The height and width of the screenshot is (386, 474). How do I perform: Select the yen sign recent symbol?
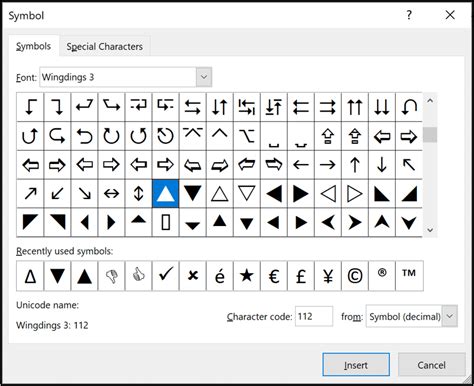(x=328, y=276)
